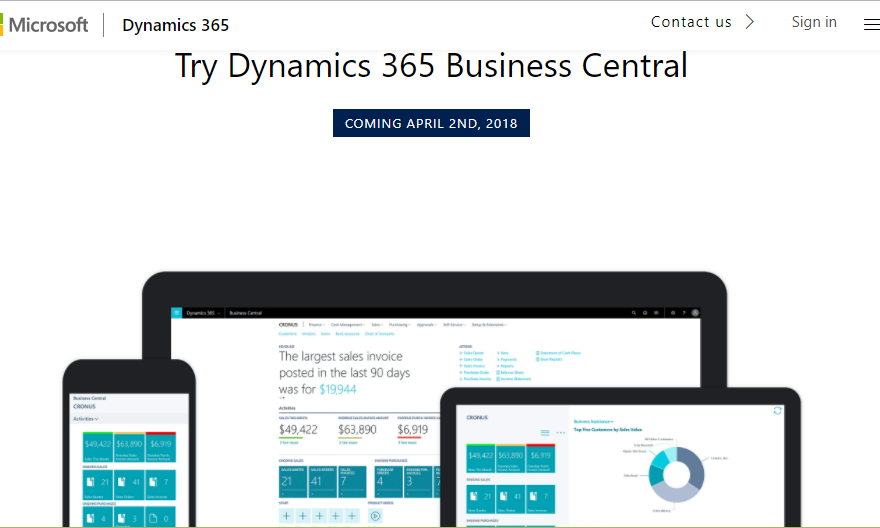This screenshot has width=880, height=528.
Task: Click the donut chart in the laptop mockup
Action: tap(676, 475)
